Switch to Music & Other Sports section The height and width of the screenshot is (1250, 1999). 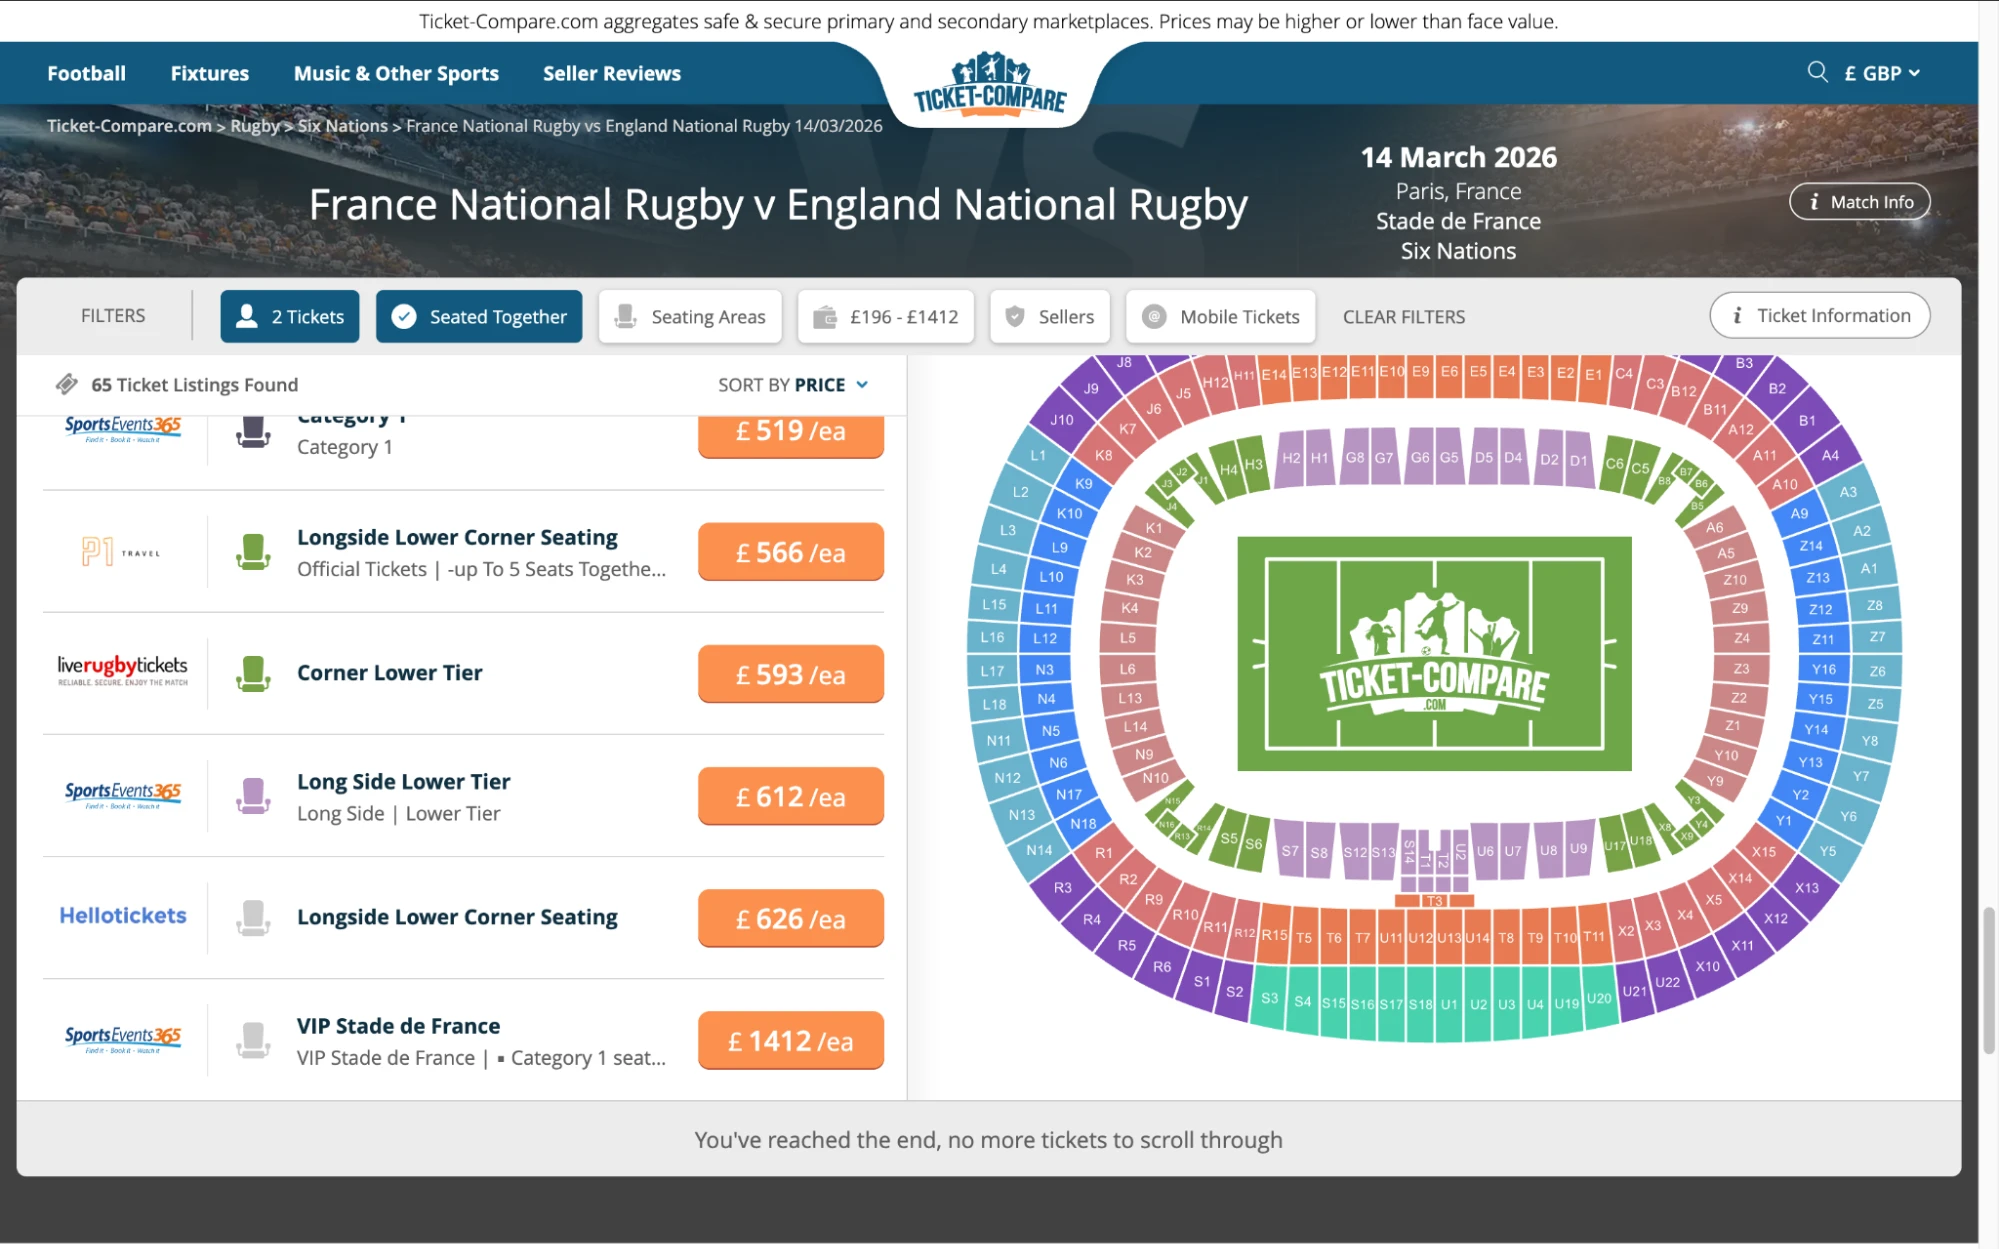click(396, 72)
